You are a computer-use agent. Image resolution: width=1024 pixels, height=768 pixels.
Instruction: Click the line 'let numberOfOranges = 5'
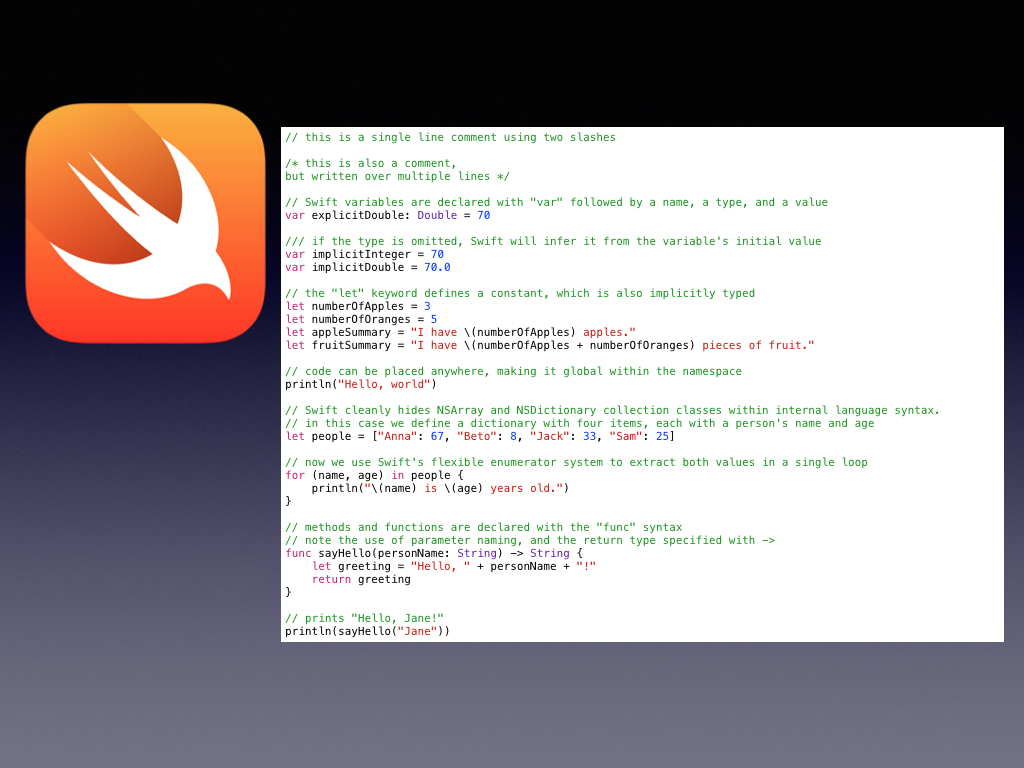pyautogui.click(x=361, y=319)
